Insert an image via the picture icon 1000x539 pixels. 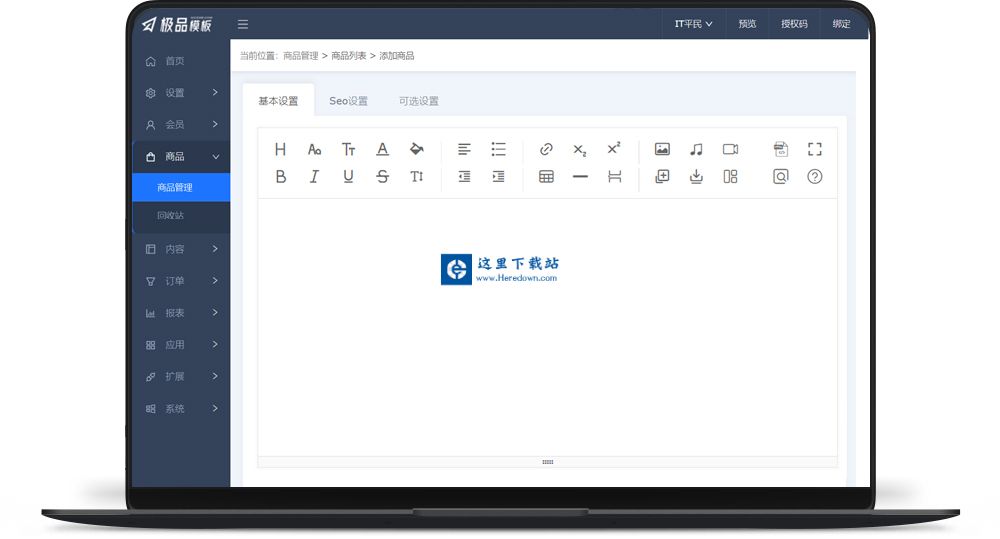(662, 149)
